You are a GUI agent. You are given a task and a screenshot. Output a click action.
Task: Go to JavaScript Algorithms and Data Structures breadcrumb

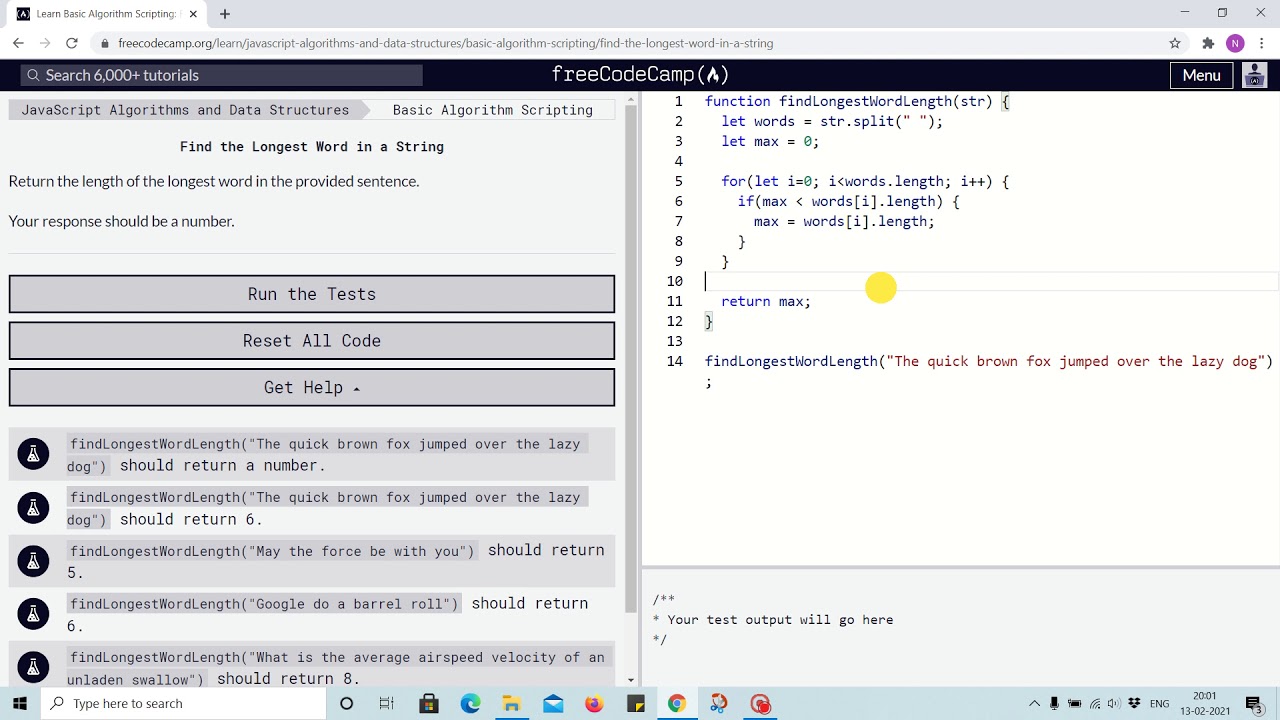(185, 110)
